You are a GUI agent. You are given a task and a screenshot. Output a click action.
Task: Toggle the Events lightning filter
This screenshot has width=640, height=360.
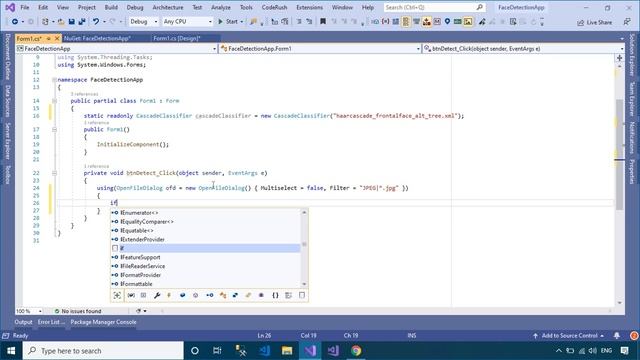[x=169, y=295]
